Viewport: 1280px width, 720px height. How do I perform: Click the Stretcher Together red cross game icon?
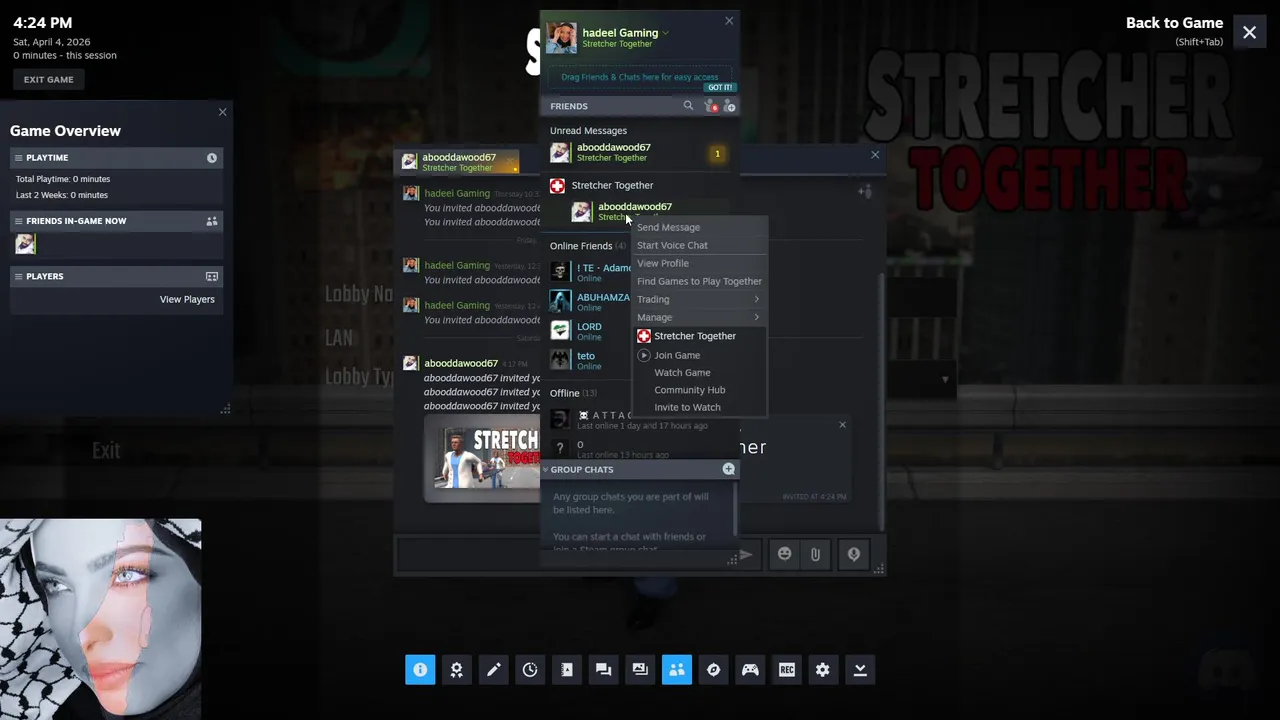(x=558, y=185)
